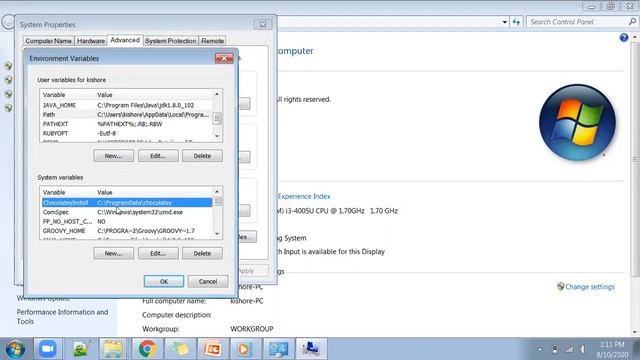Open the Sticky Notes taskbar icon
640x360 pixels.
pos(180,349)
